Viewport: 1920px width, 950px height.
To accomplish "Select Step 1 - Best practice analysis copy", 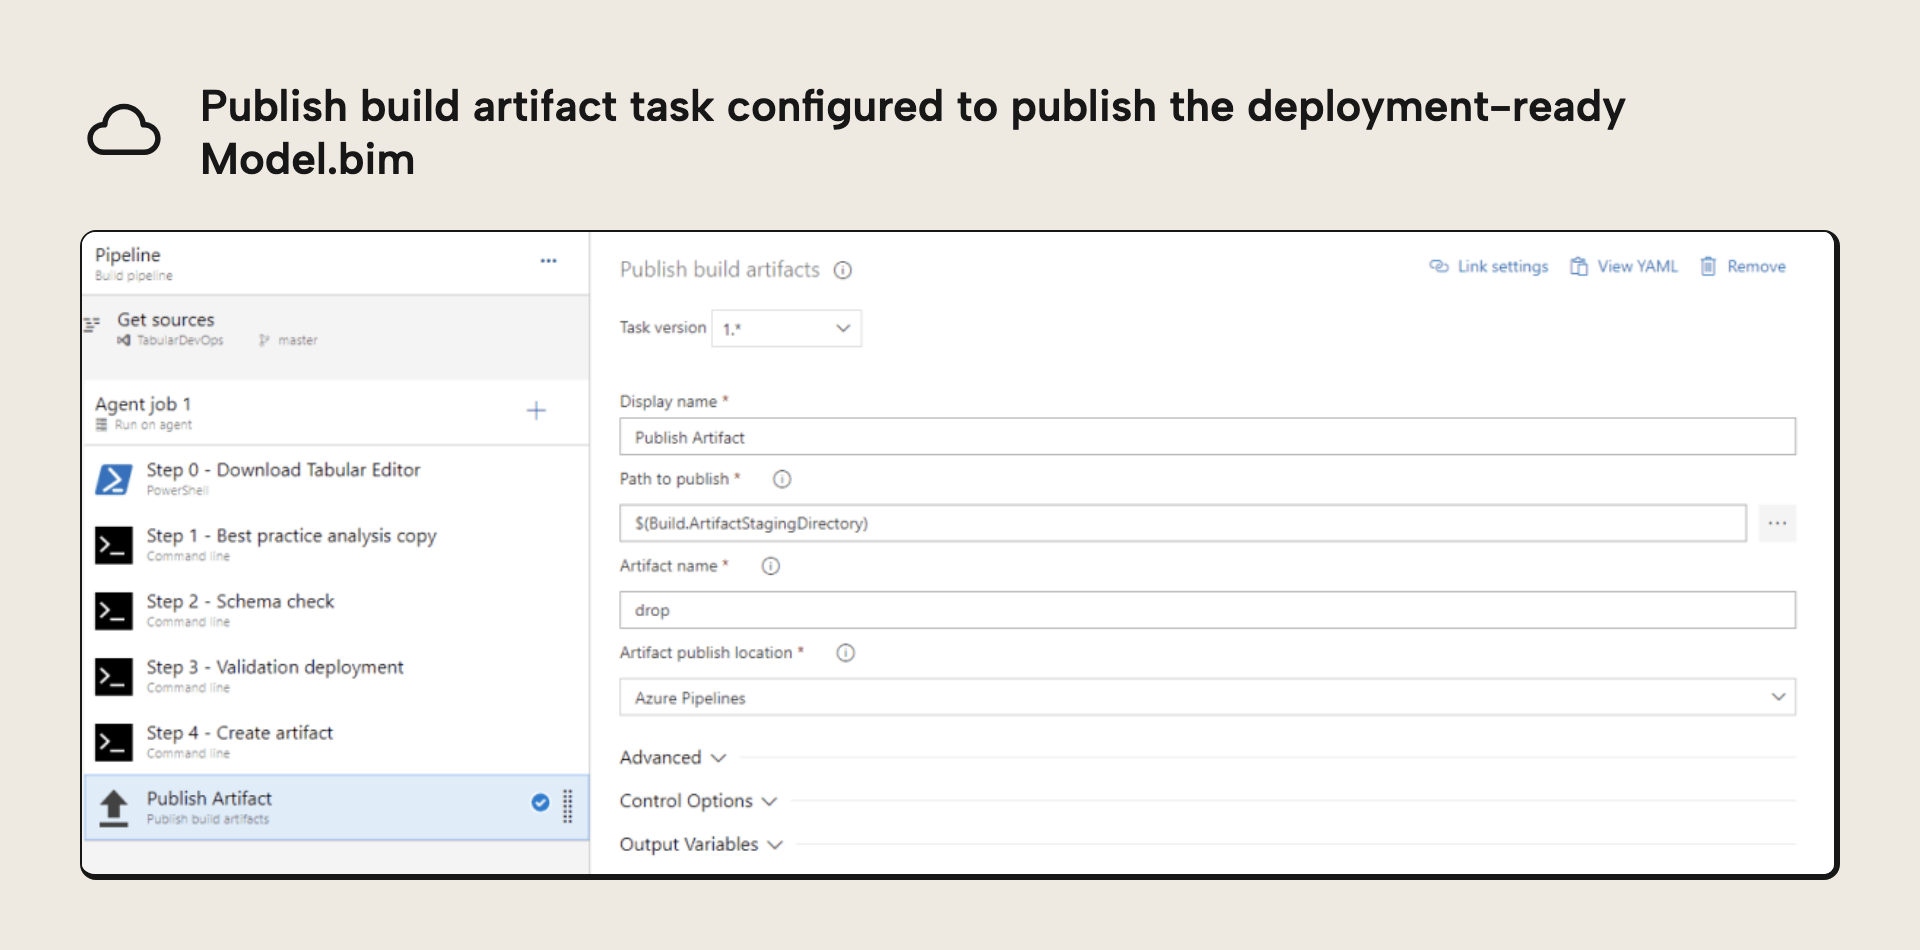I will pos(336,545).
